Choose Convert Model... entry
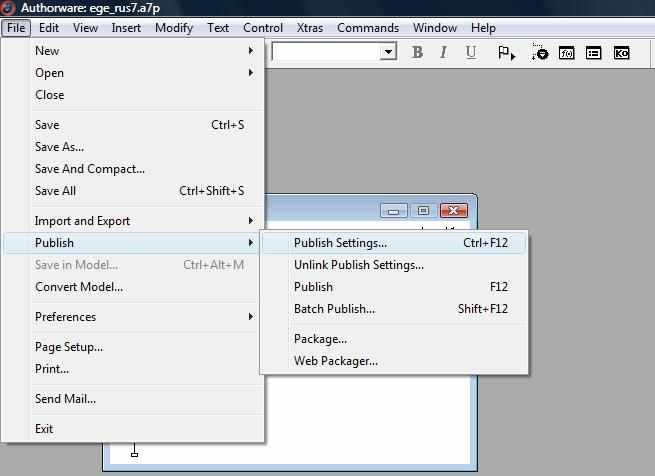 [x=144, y=287]
